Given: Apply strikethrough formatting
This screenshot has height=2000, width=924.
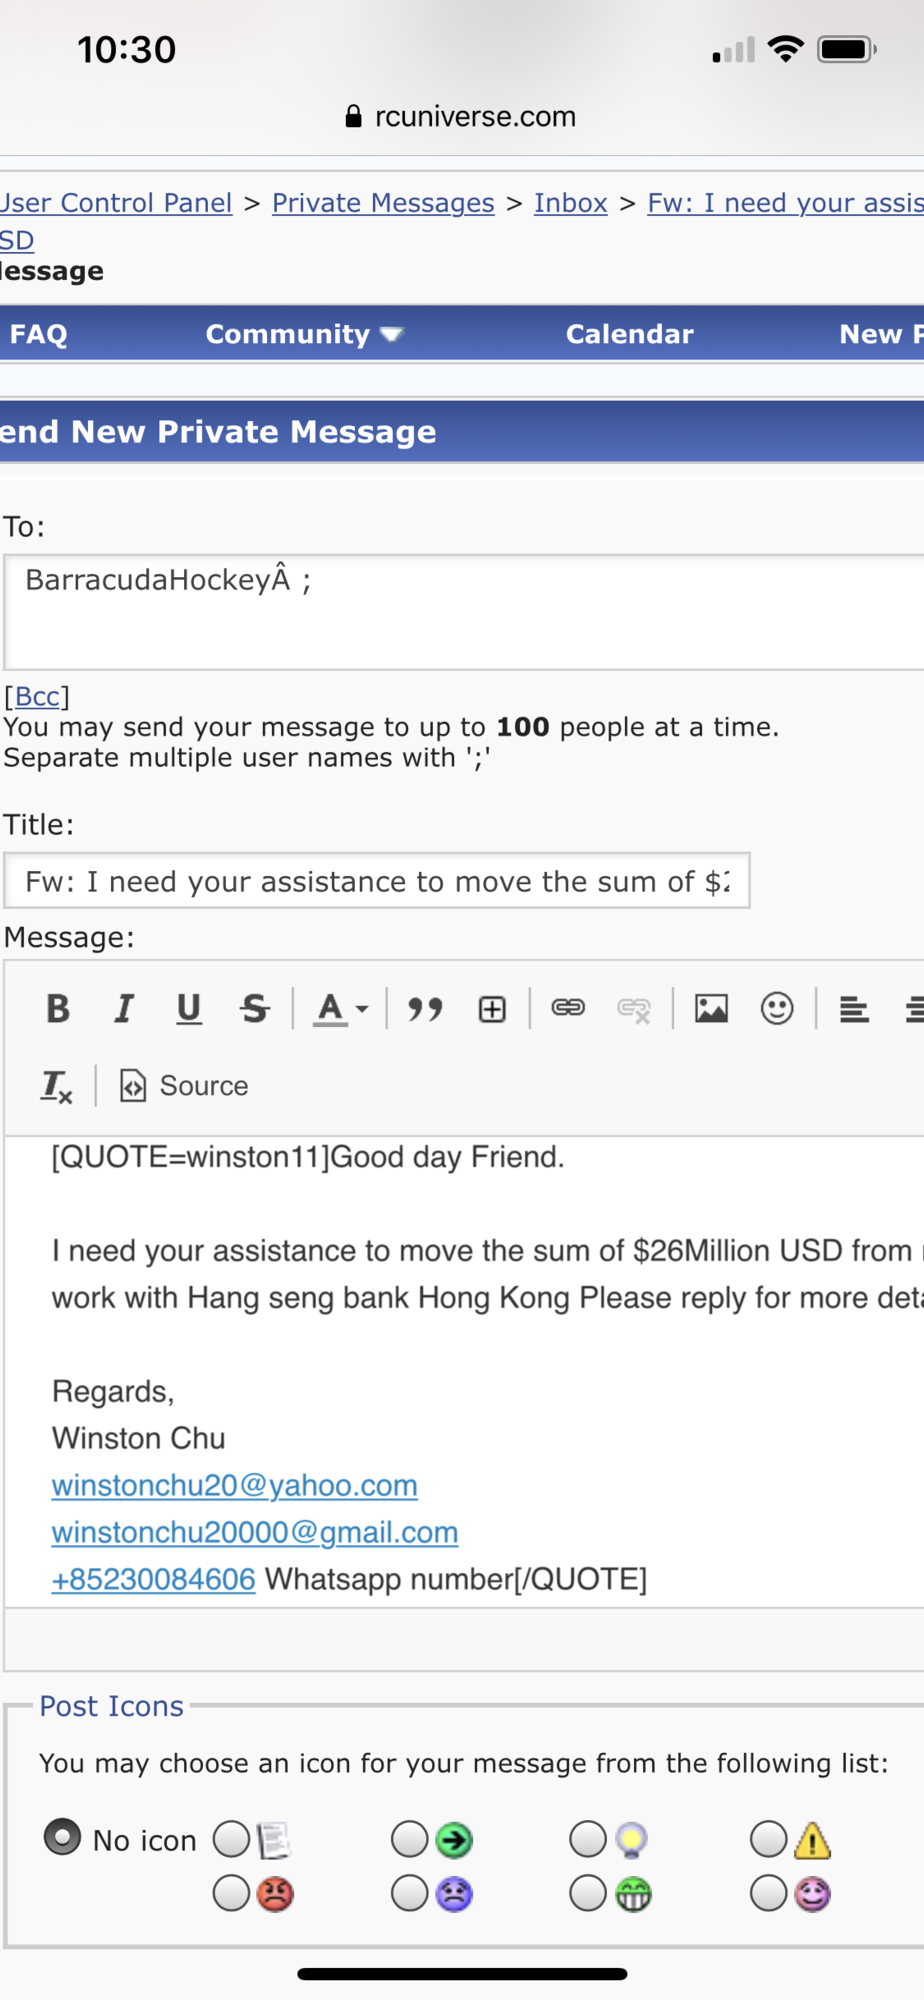Looking at the screenshot, I should [x=255, y=1008].
